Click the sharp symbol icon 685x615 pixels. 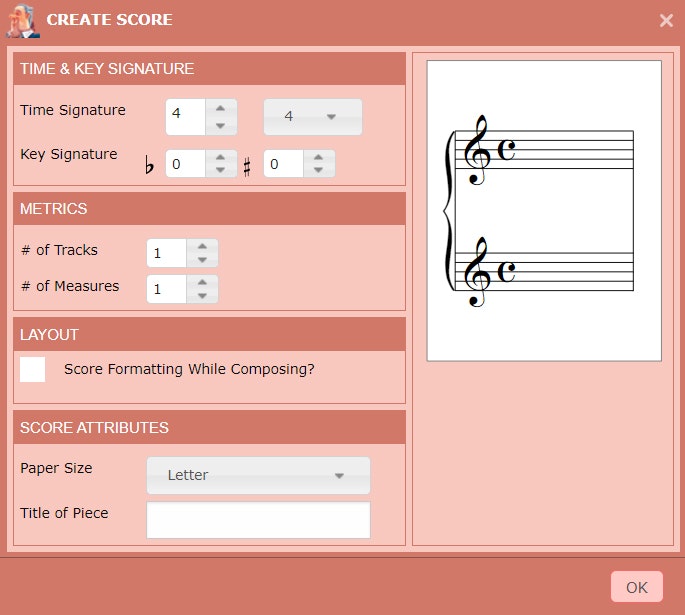click(x=247, y=168)
